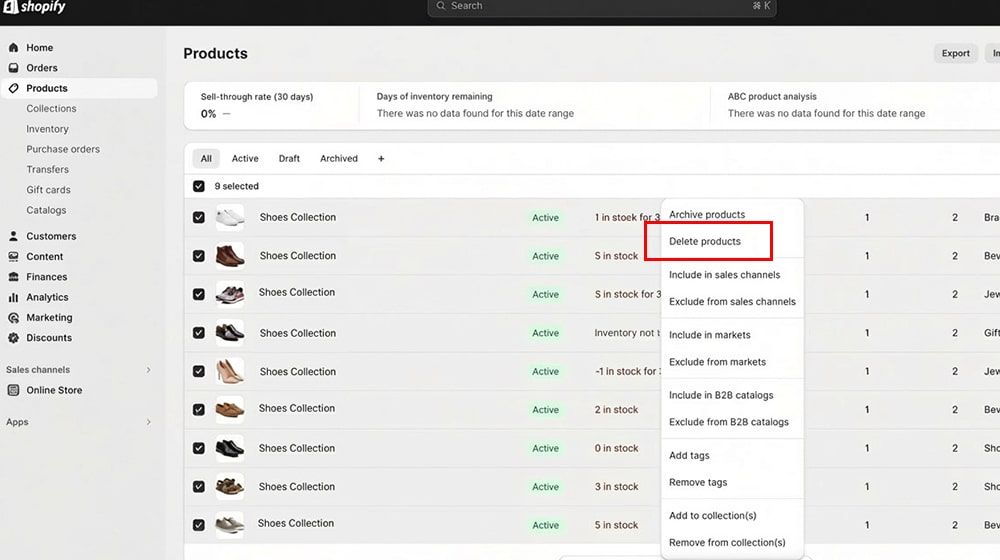The height and width of the screenshot is (560, 1000).
Task: Click the top Search field
Action: click(x=602, y=6)
